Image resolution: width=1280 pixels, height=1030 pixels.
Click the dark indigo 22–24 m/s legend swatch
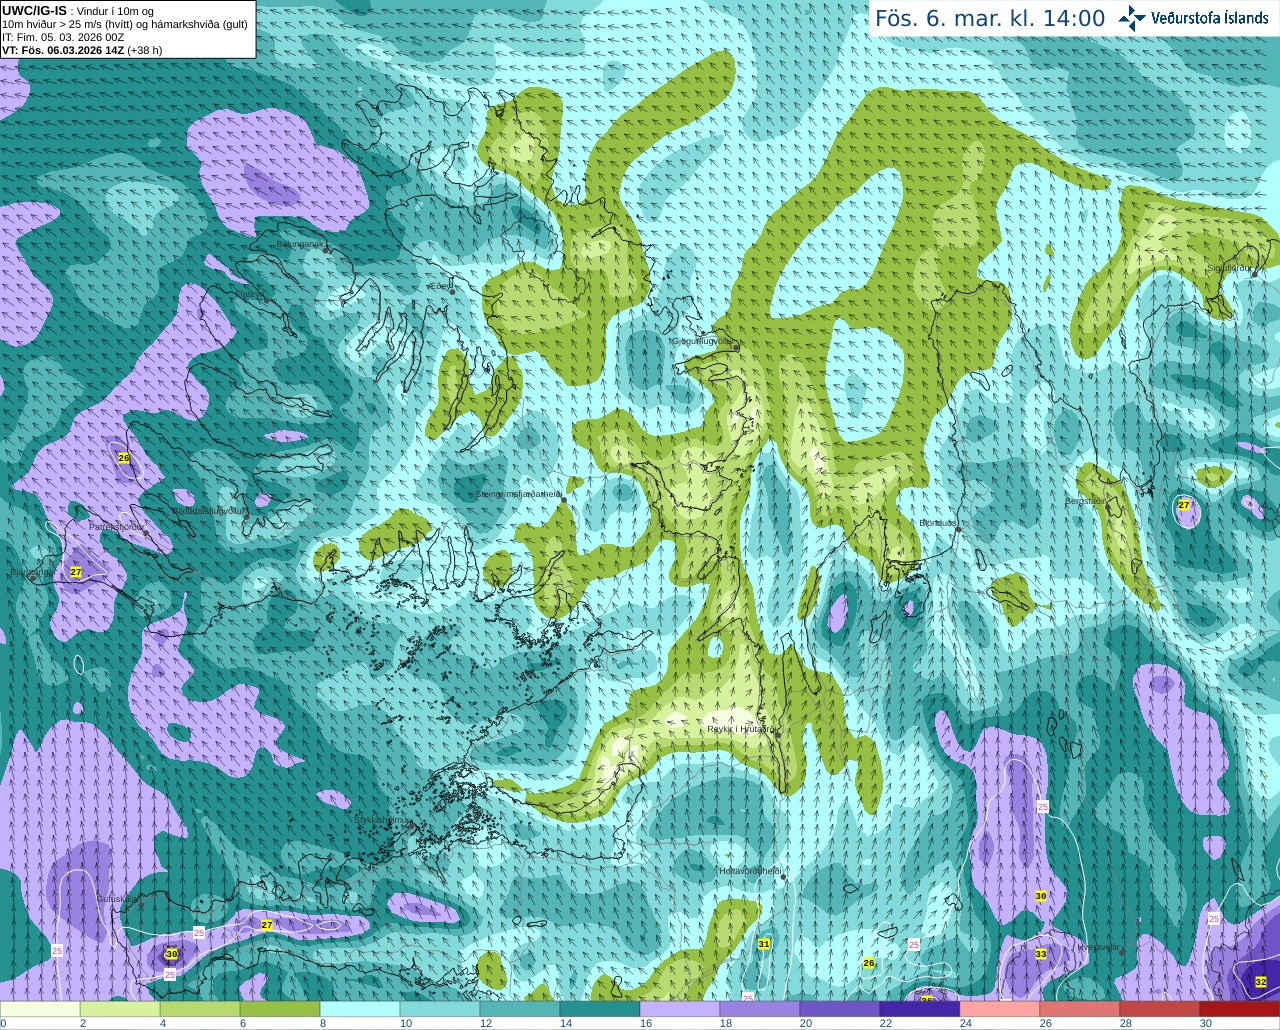[920, 1009]
